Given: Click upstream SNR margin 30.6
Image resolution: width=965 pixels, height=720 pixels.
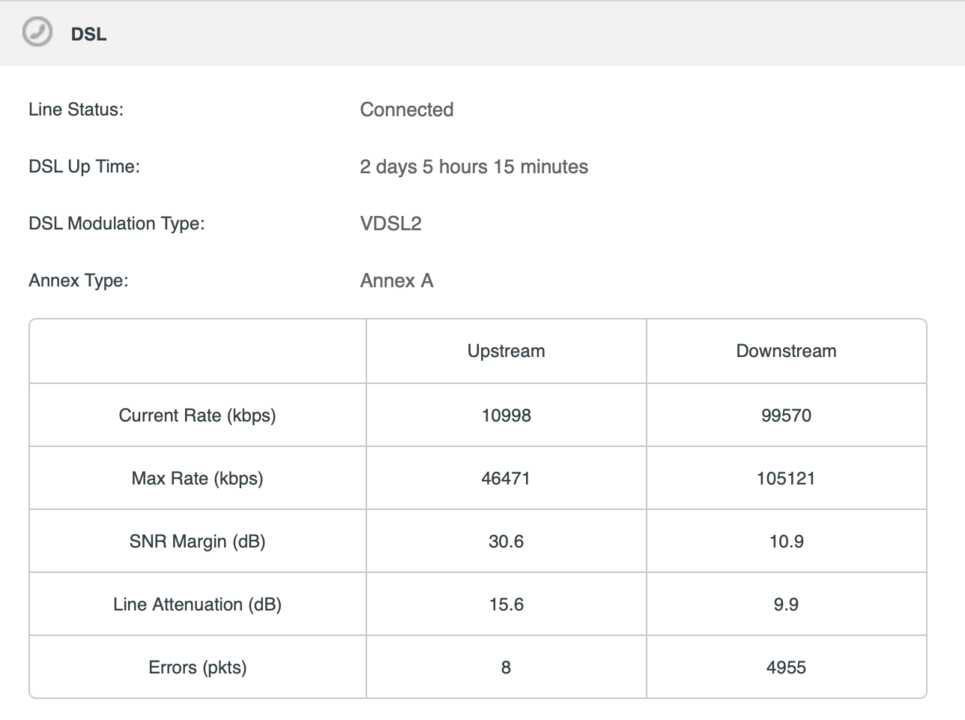Looking at the screenshot, I should click(506, 542).
